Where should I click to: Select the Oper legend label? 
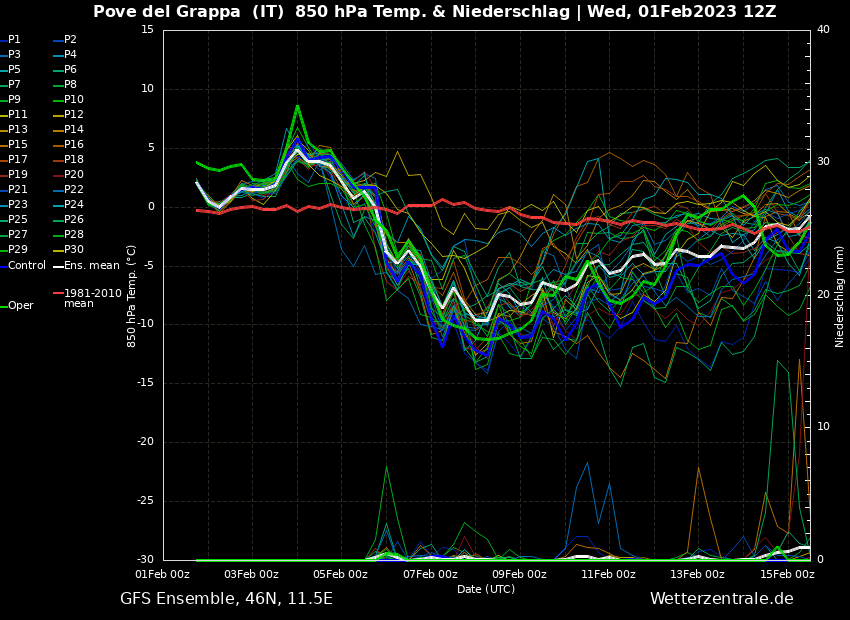21,306
